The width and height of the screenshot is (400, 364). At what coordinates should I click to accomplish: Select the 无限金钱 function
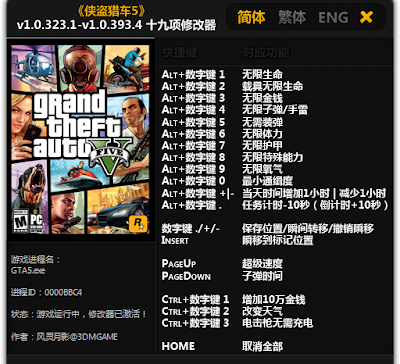(x=262, y=98)
